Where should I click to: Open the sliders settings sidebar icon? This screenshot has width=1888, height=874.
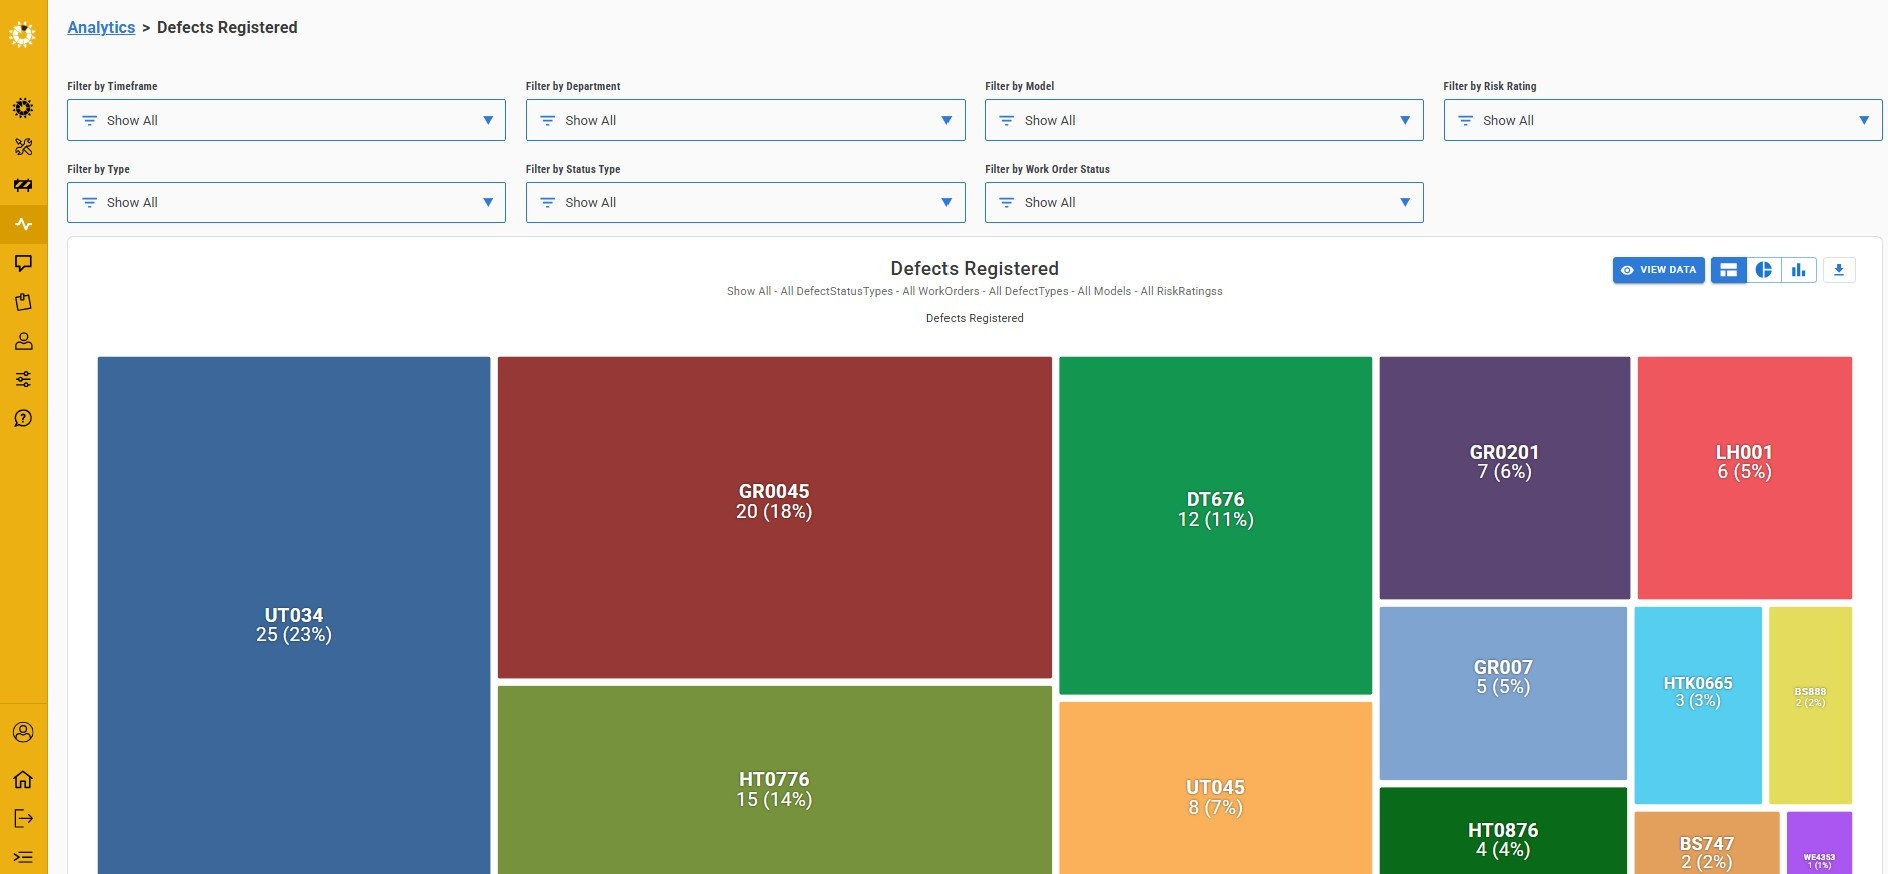point(23,379)
